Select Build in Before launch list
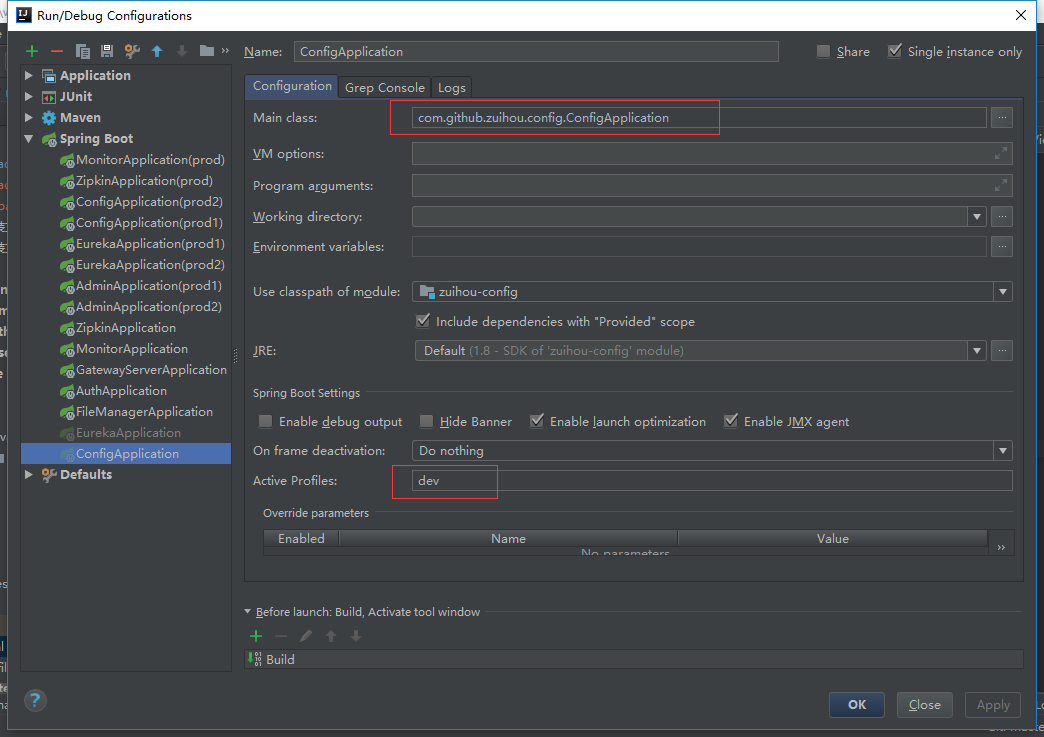Image resolution: width=1044 pixels, height=737 pixels. pos(633,659)
